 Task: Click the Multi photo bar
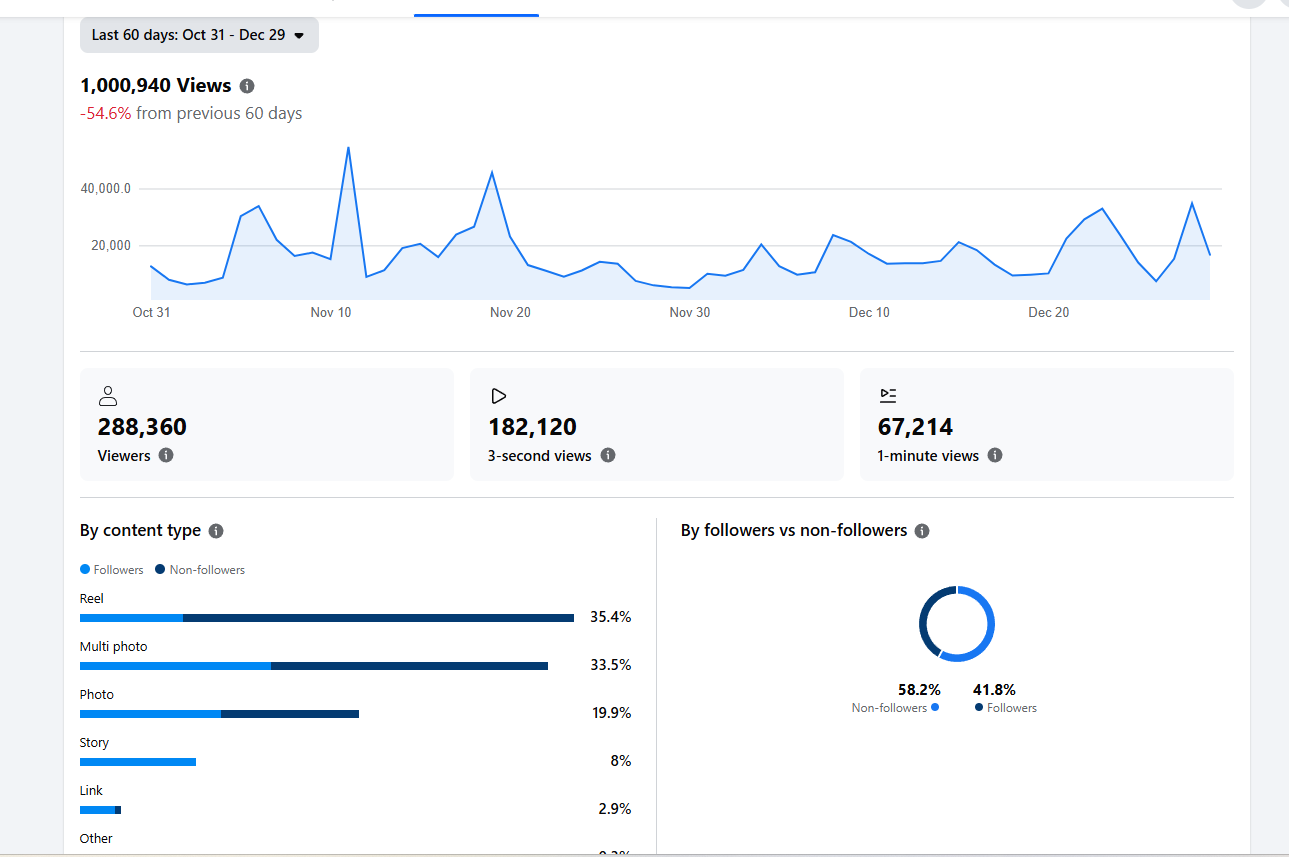pyautogui.click(x=313, y=666)
